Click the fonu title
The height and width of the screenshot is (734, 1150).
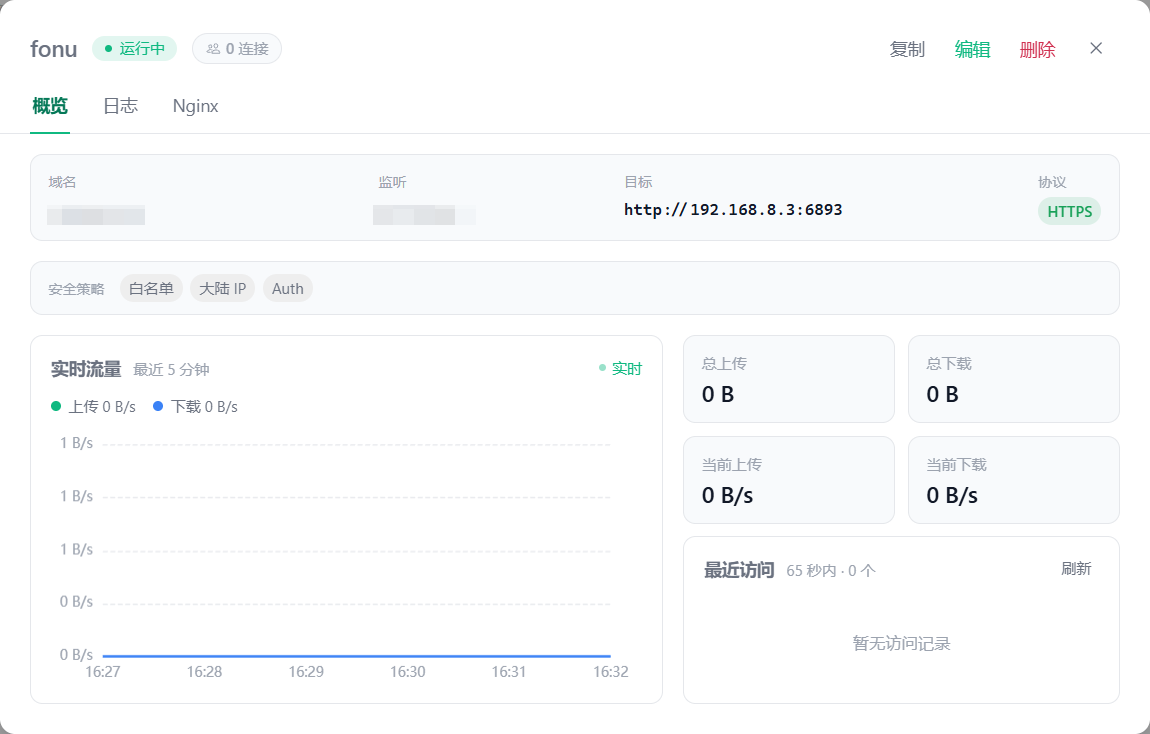click(x=54, y=49)
